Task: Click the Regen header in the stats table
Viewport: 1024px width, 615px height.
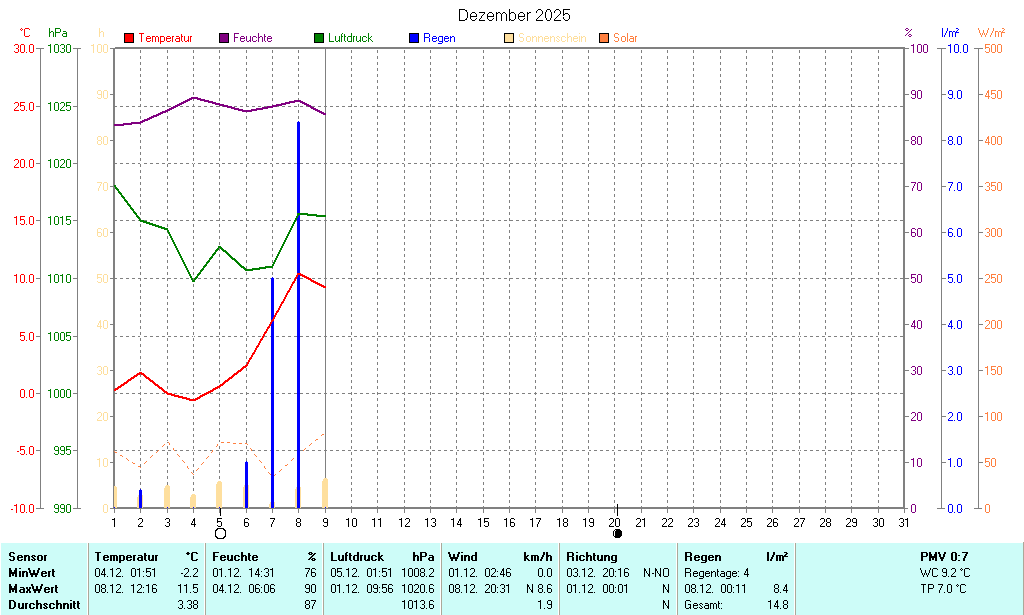Action: 701,557
